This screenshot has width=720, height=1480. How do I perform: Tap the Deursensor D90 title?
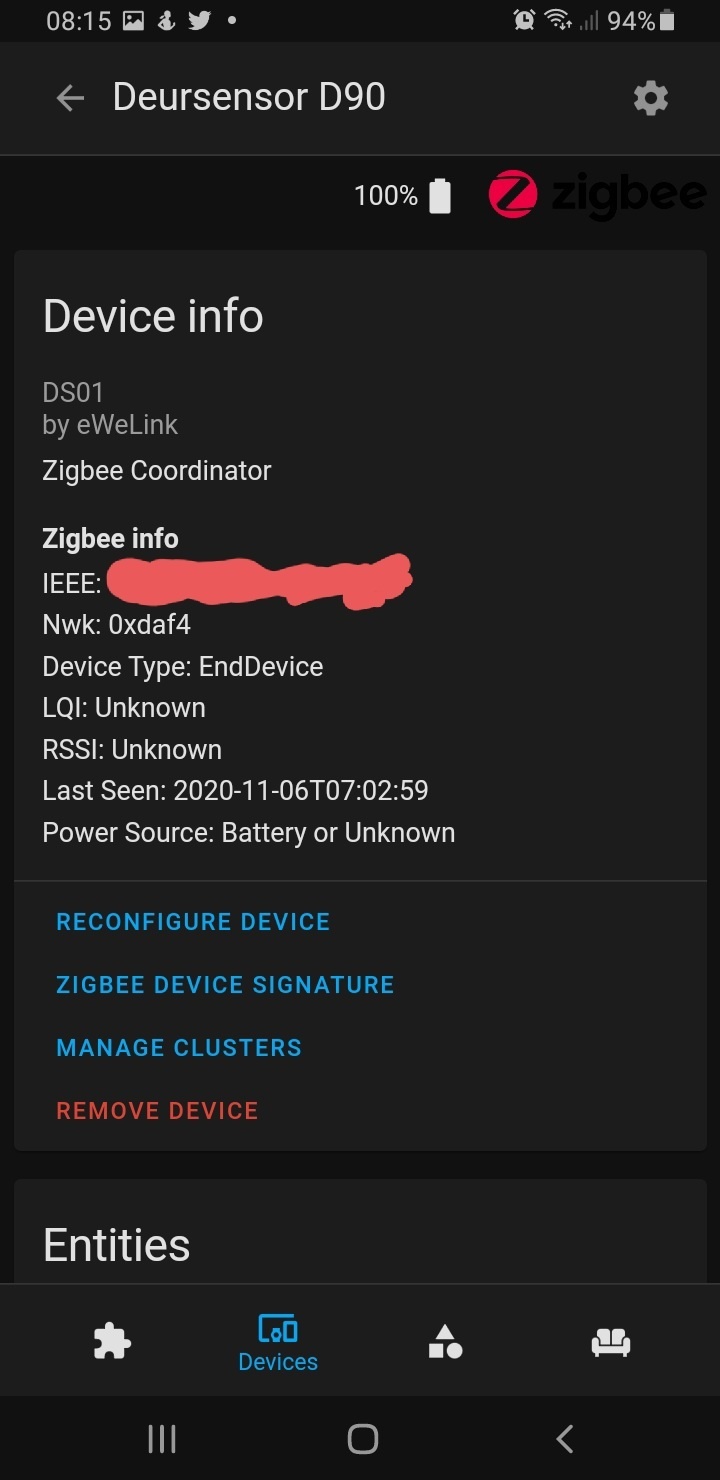[x=249, y=97]
